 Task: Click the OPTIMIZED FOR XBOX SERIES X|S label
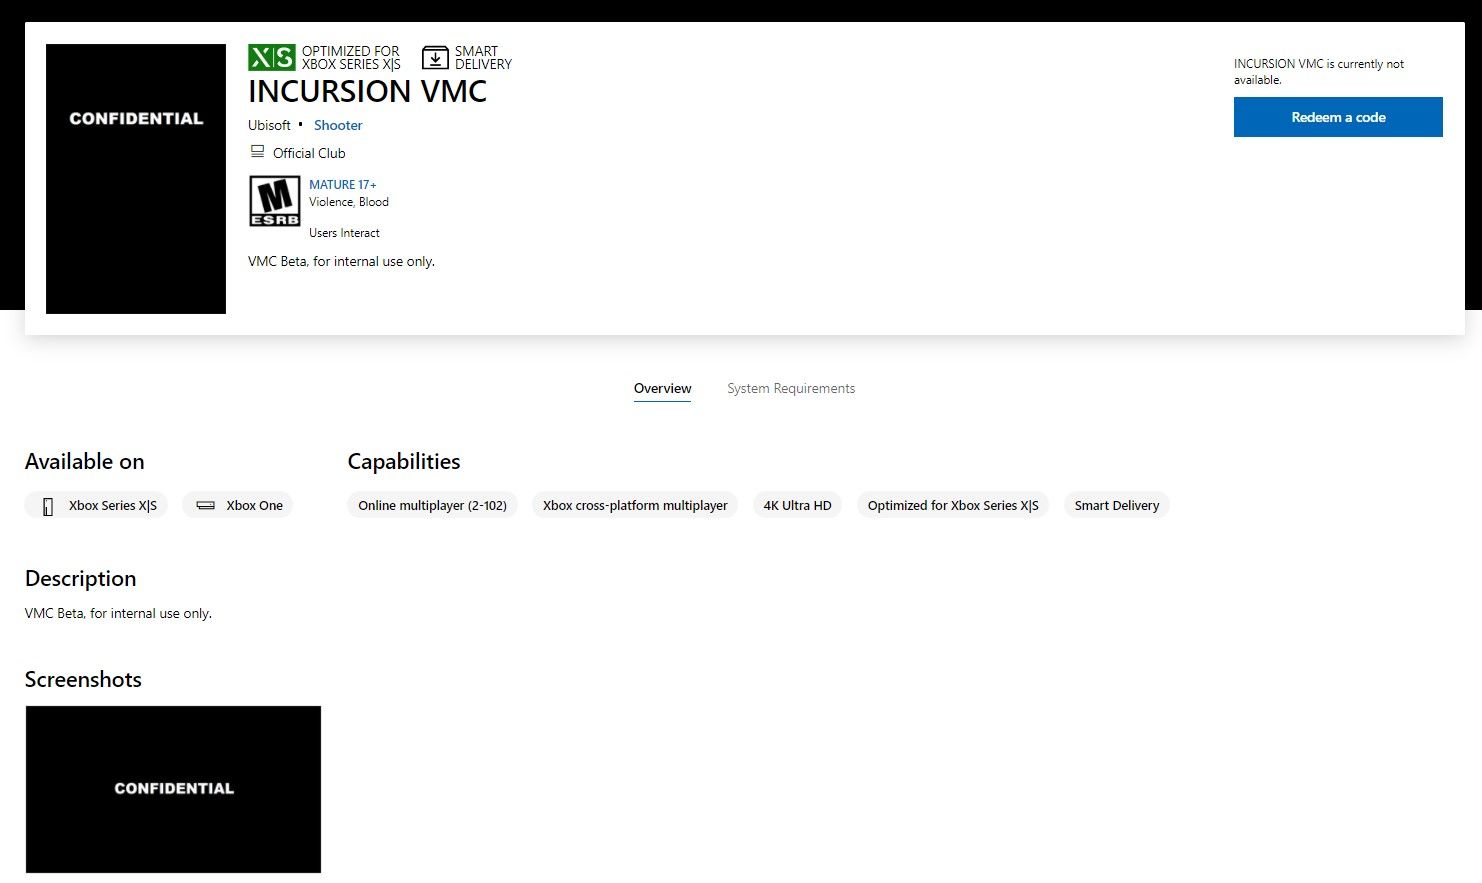pyautogui.click(x=351, y=57)
